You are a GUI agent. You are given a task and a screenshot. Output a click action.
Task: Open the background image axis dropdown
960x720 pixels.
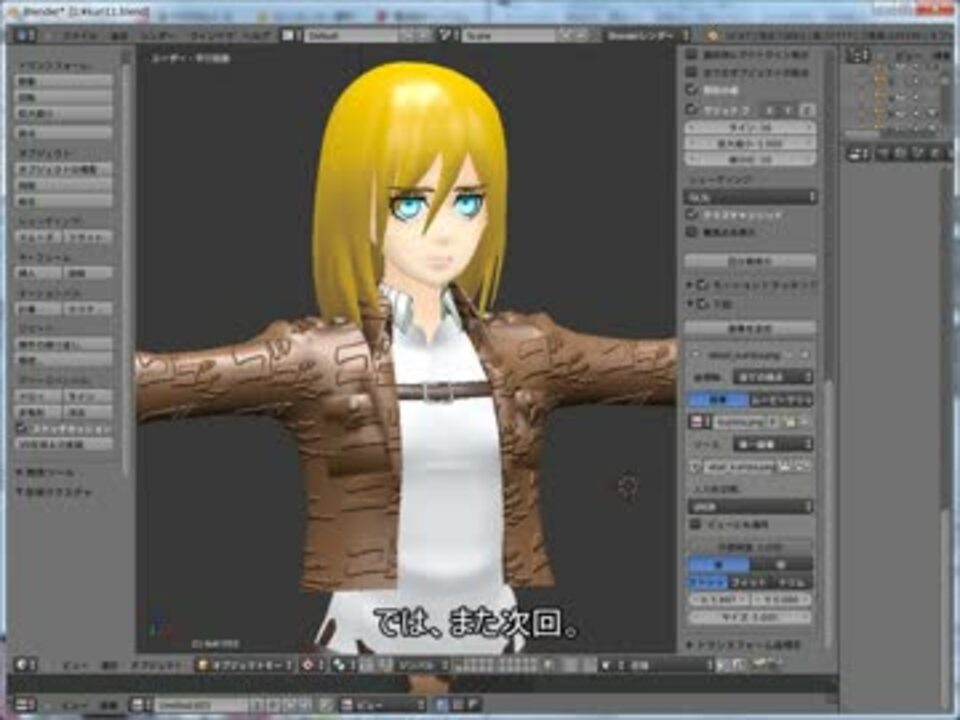pyautogui.click(x=773, y=377)
